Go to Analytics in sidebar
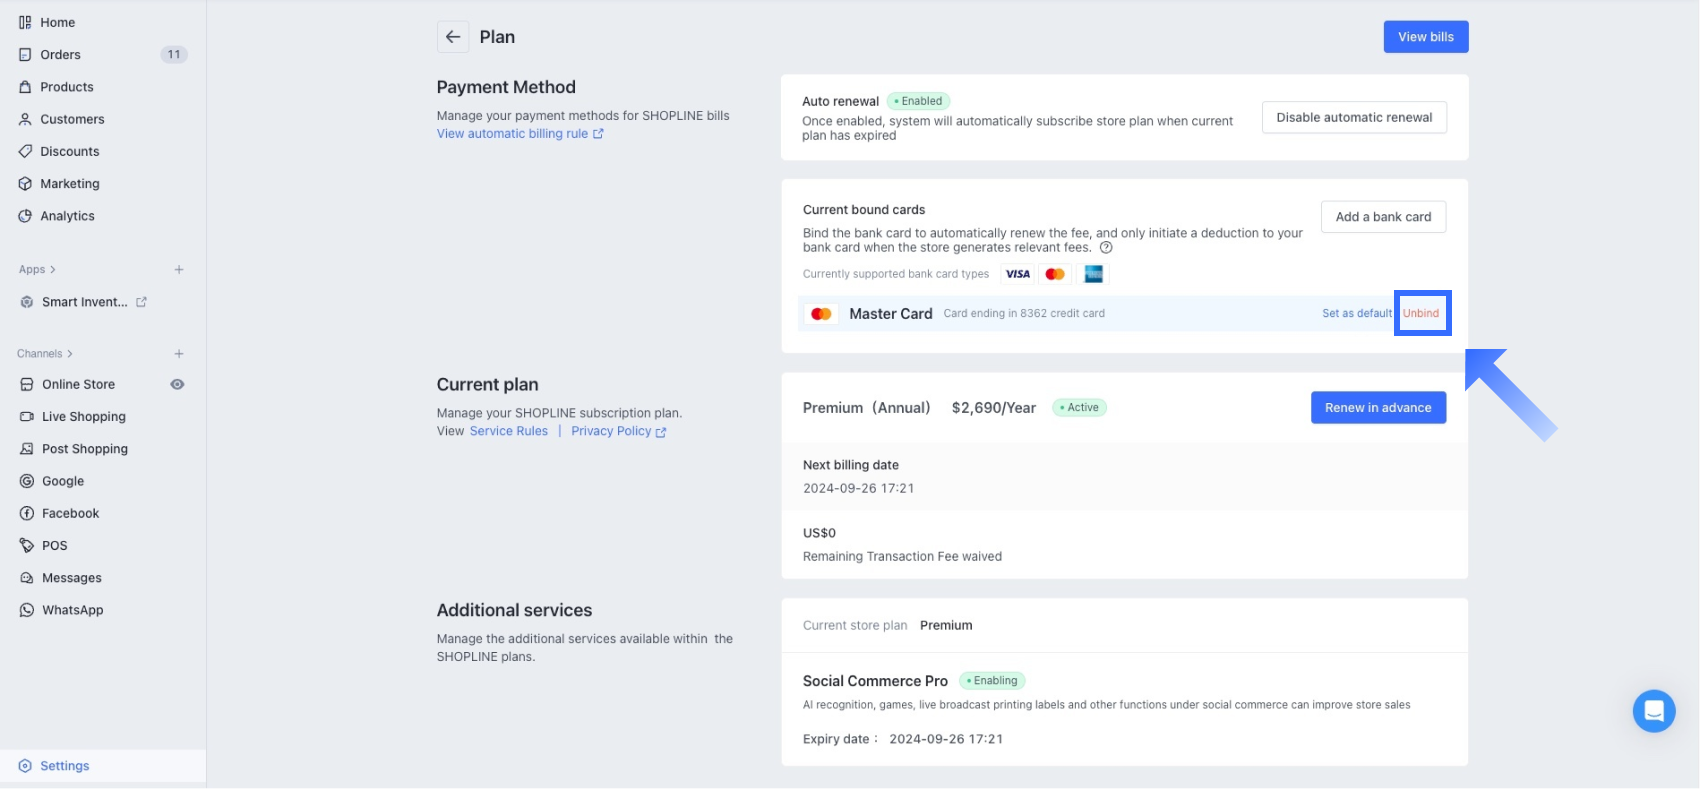Viewport: 1700px width, 789px height. click(67, 216)
